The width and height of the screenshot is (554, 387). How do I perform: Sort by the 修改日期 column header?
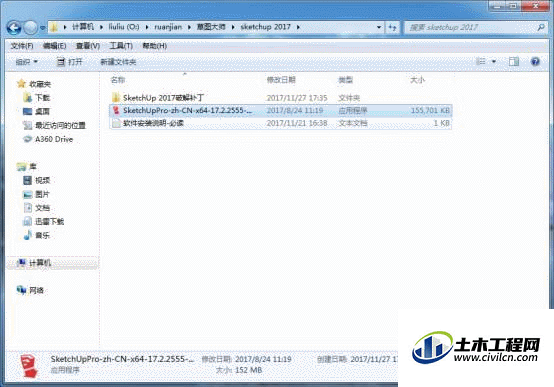tap(281, 80)
